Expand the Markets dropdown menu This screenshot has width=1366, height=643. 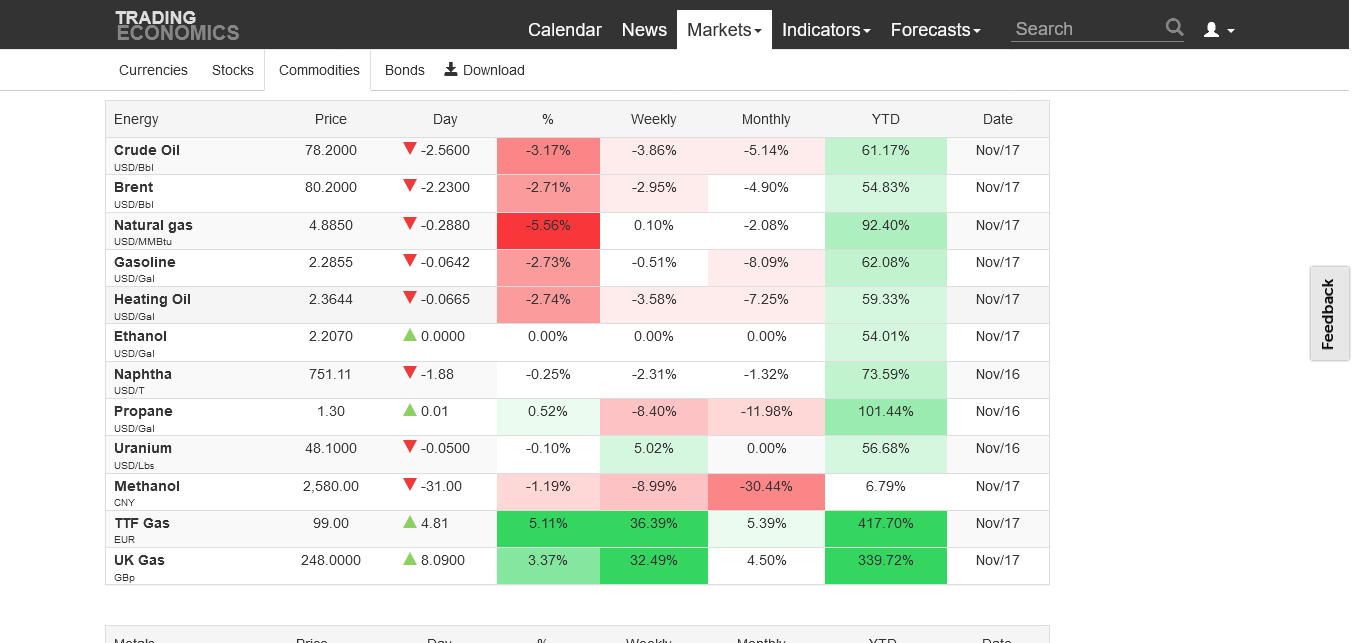[x=724, y=30]
